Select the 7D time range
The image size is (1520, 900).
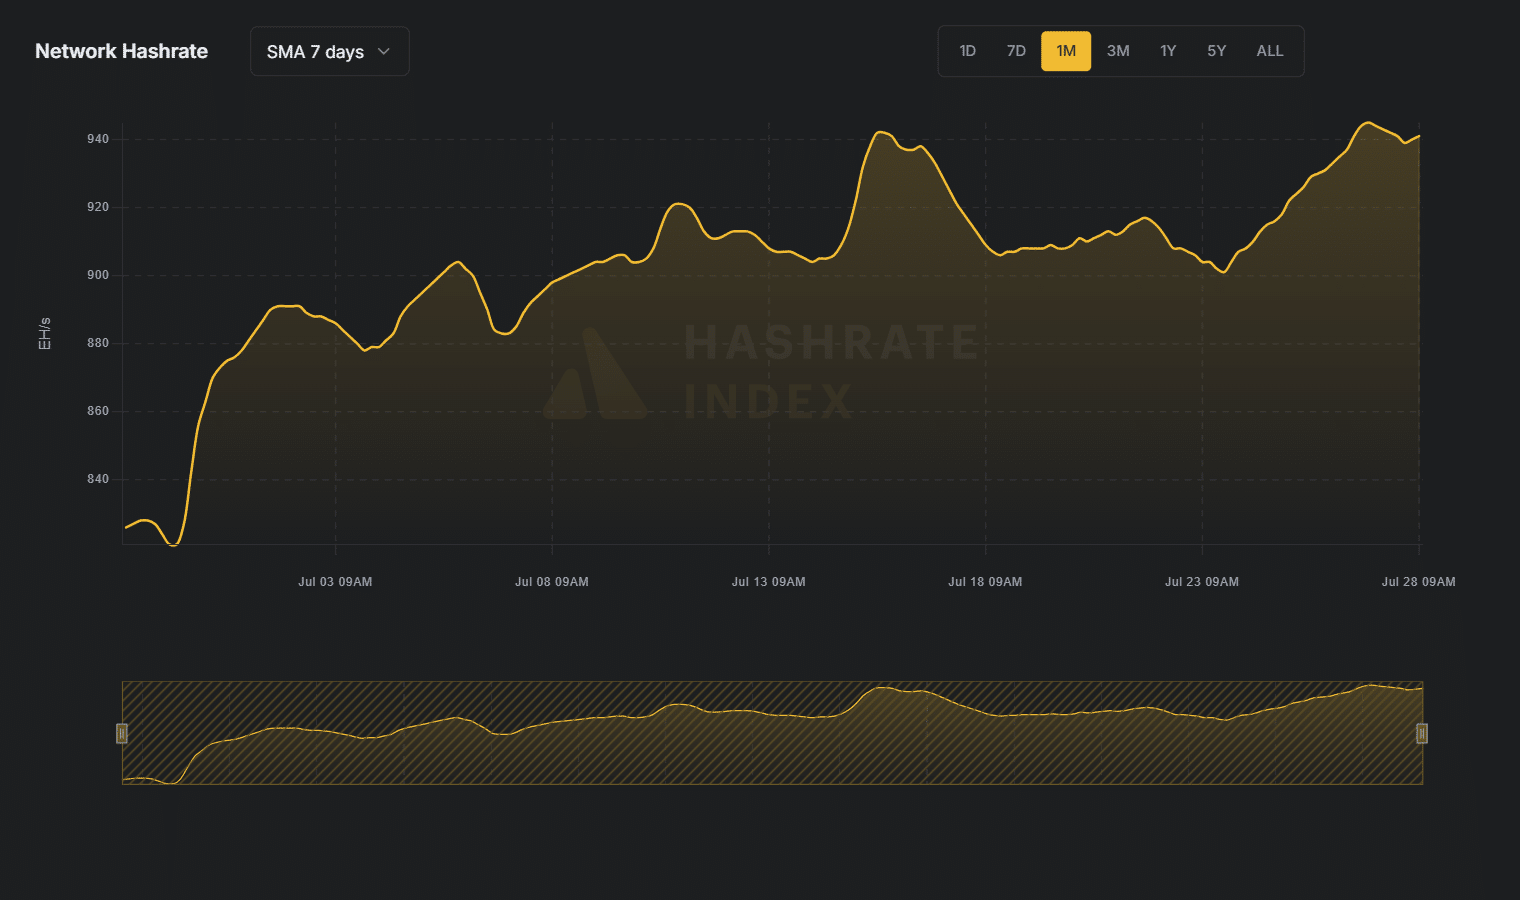tap(1016, 51)
